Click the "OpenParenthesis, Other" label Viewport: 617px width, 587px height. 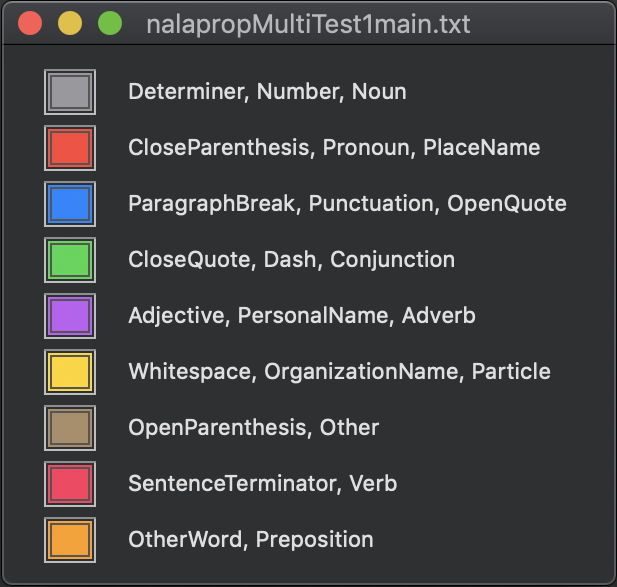point(253,428)
